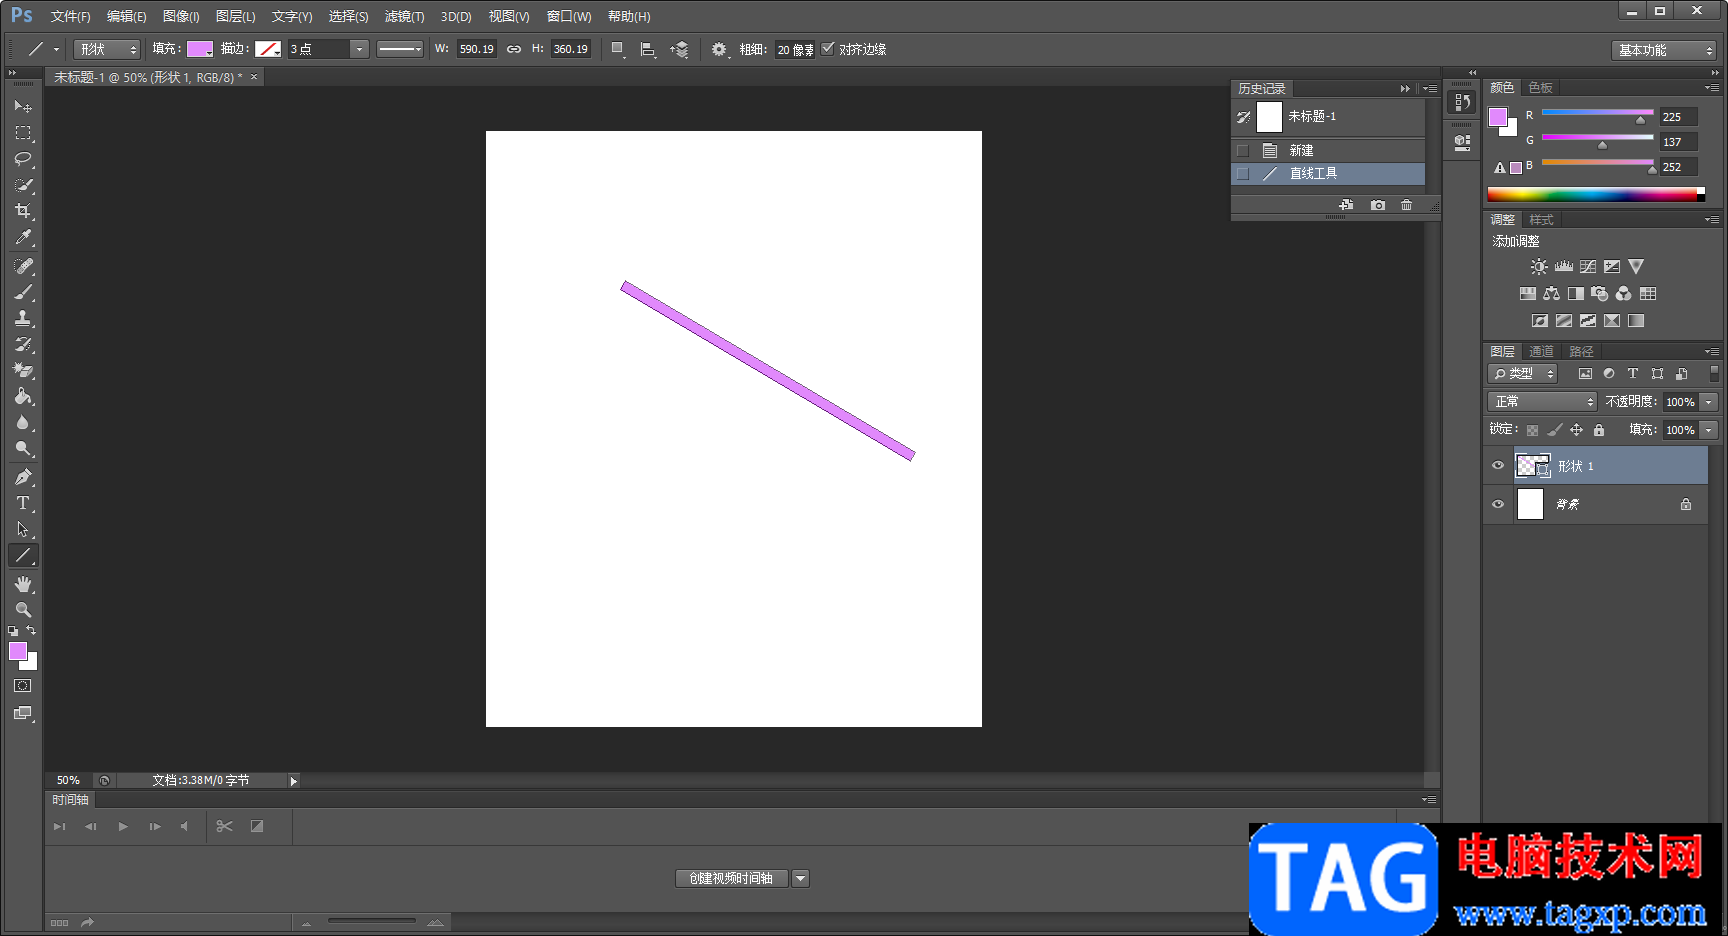Image resolution: width=1728 pixels, height=936 pixels.
Task: Create new snapshot camera icon
Action: click(1378, 205)
